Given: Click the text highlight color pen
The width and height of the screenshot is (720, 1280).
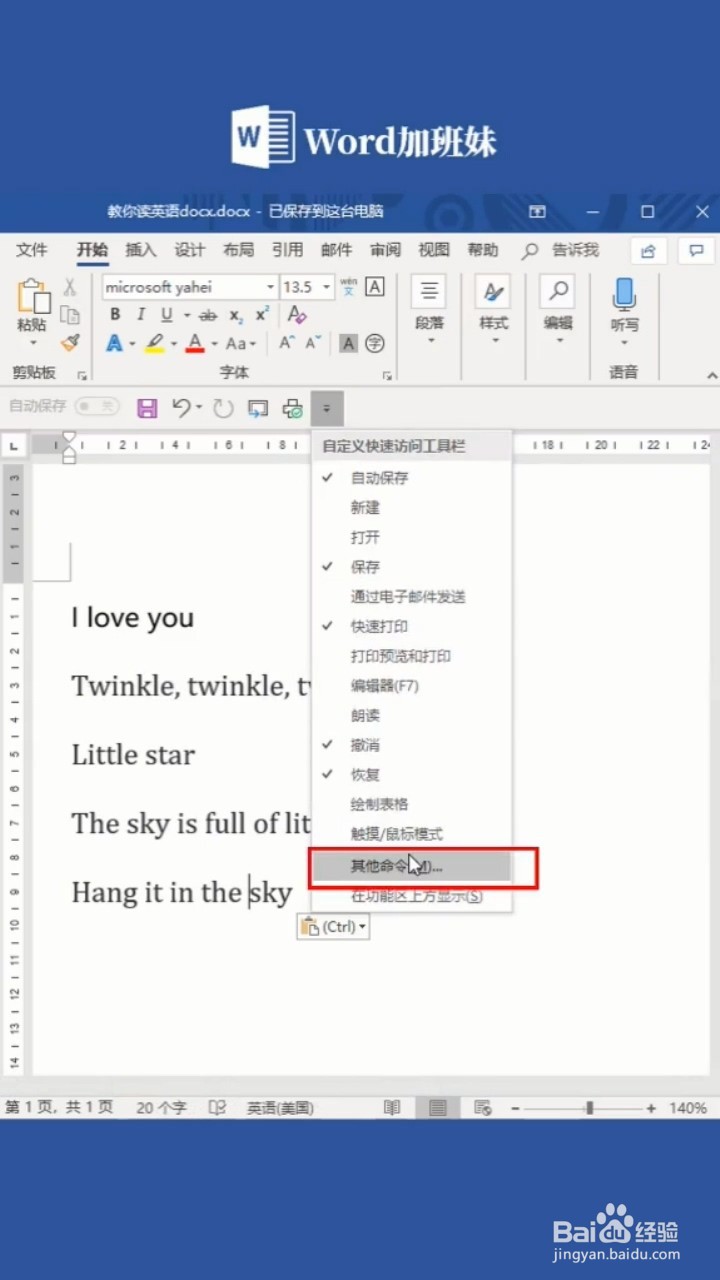Looking at the screenshot, I should (154, 344).
